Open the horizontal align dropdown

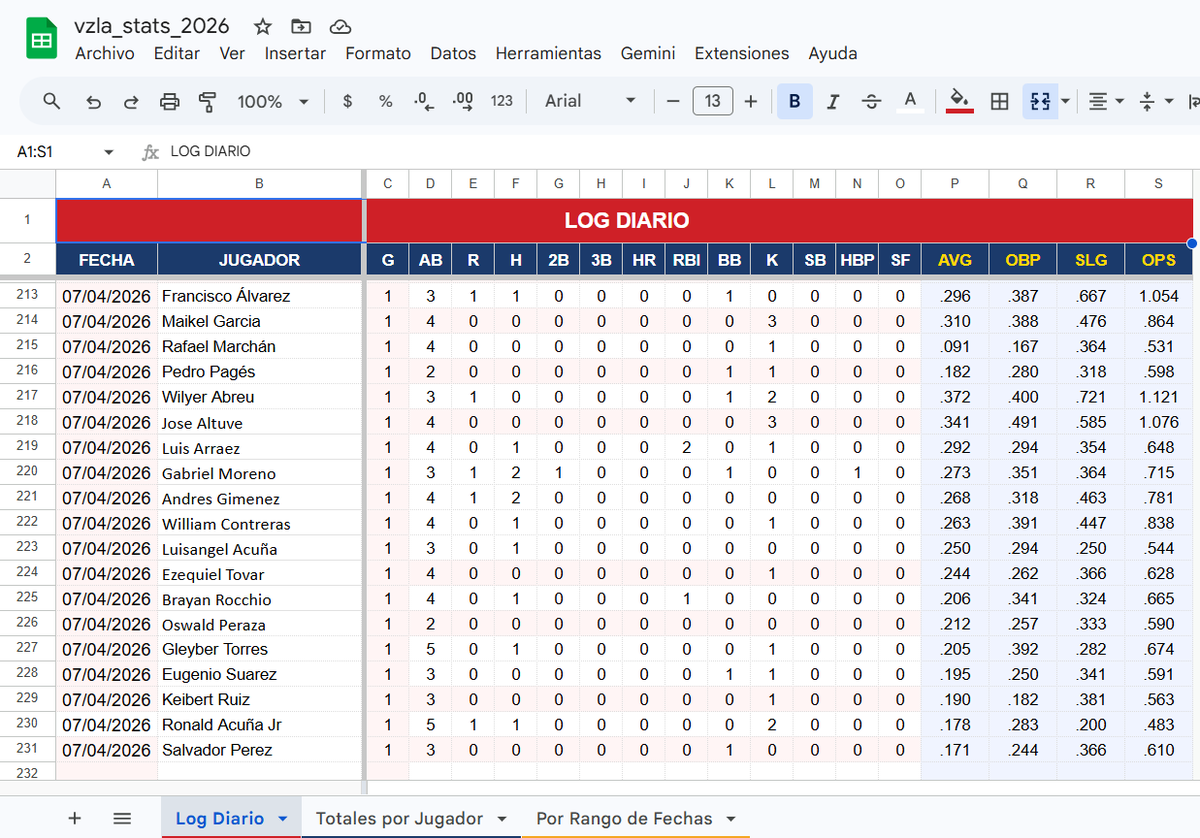pyautogui.click(x=1106, y=101)
